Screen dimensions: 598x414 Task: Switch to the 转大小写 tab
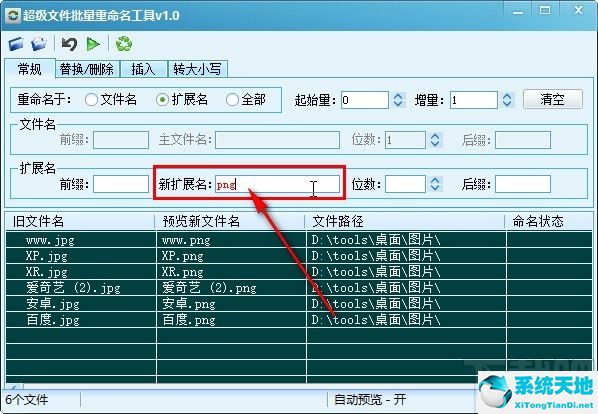point(198,69)
